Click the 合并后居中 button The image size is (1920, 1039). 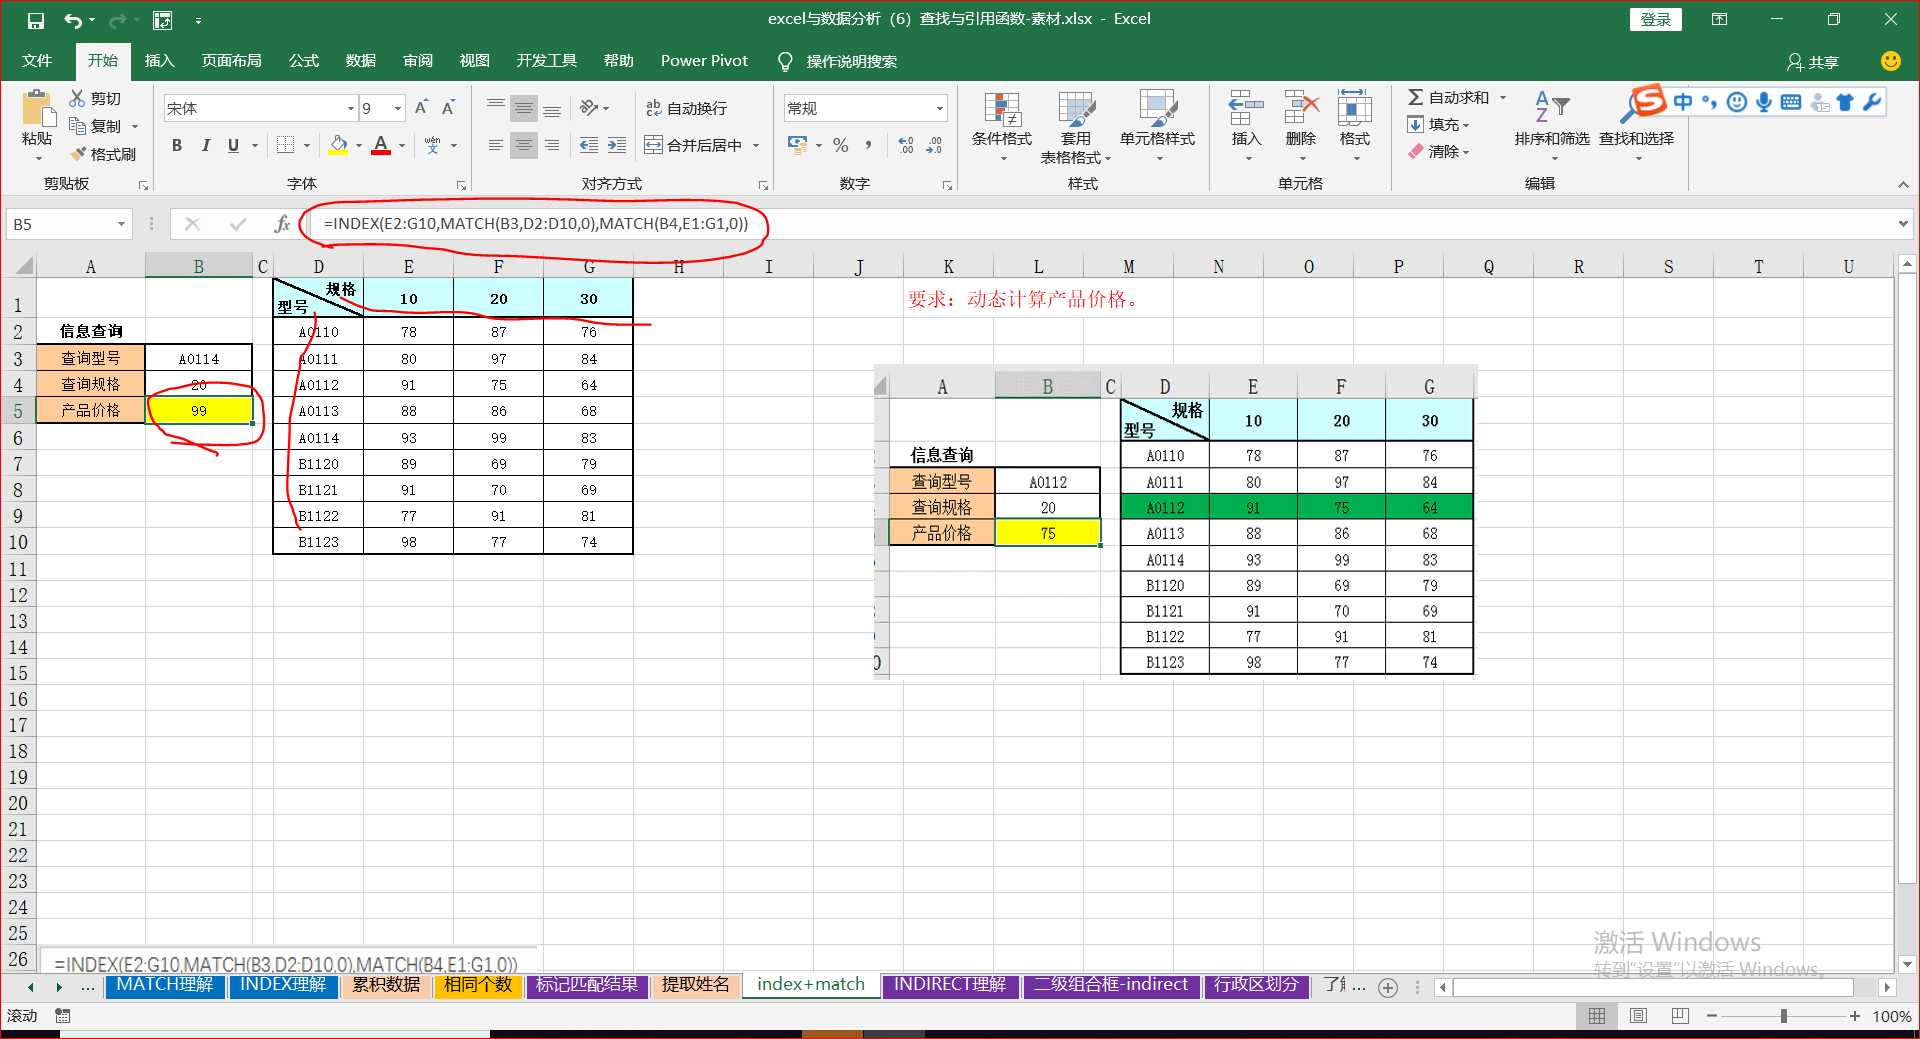(x=694, y=145)
